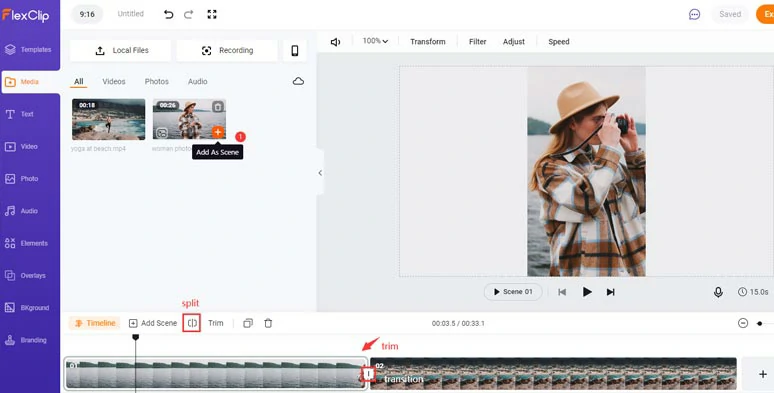Delete selected scene with trash icon
774x393 pixels.
[x=268, y=323]
